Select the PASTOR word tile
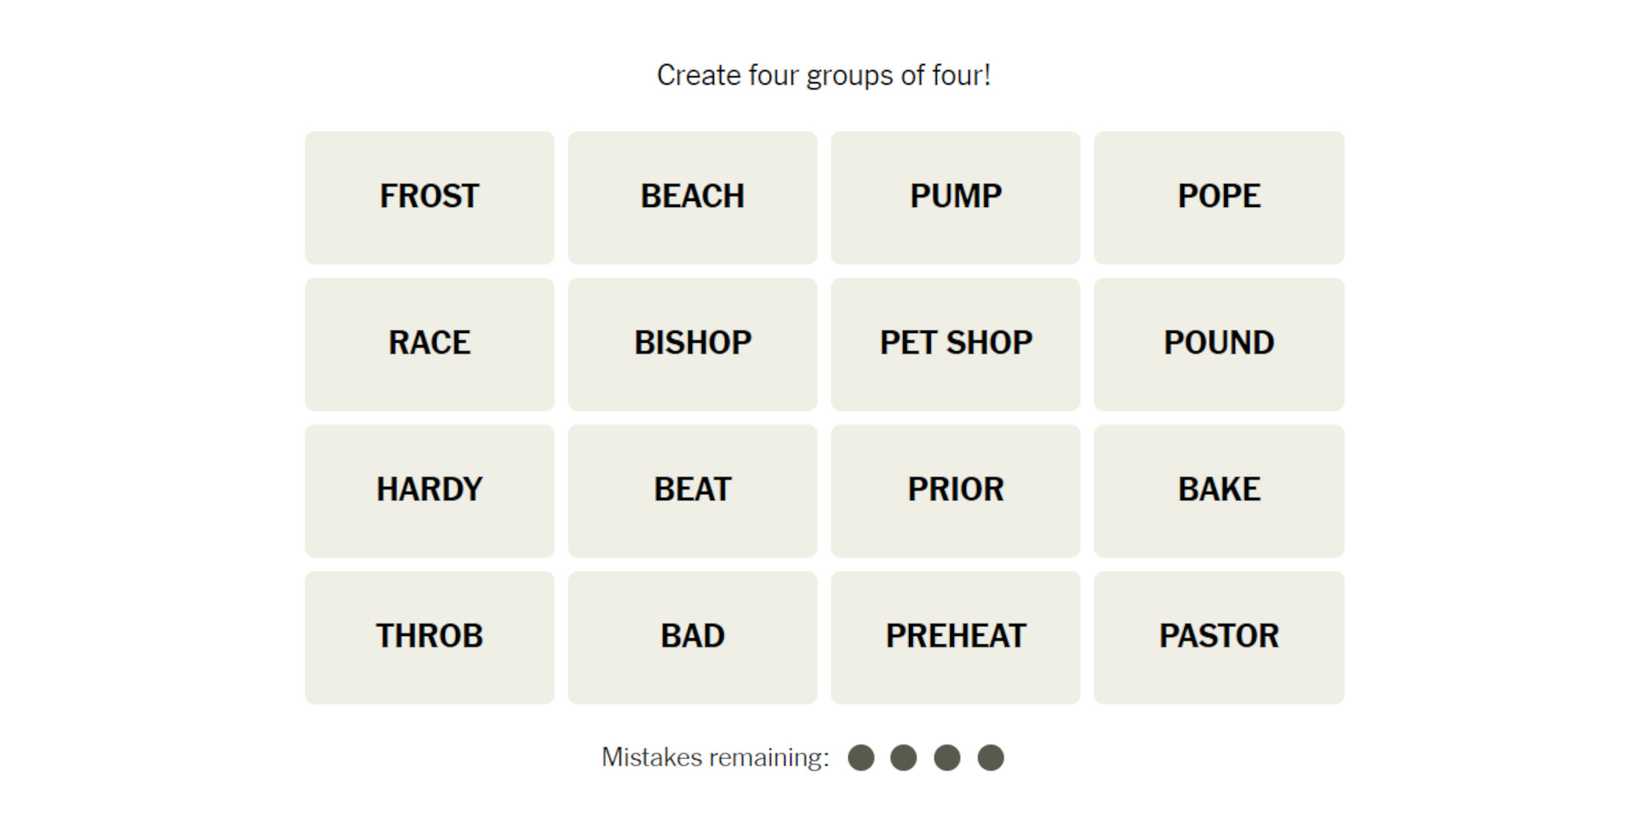 (1218, 637)
